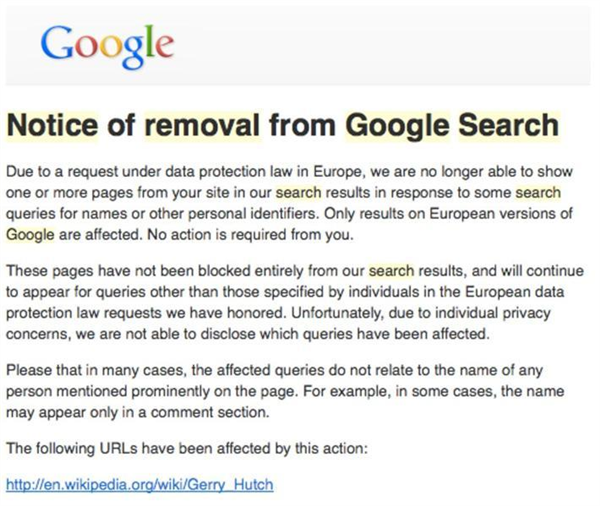The width and height of the screenshot is (600, 506).
Task: Click highlighted "search" before "results in response"
Action: pos(299,191)
